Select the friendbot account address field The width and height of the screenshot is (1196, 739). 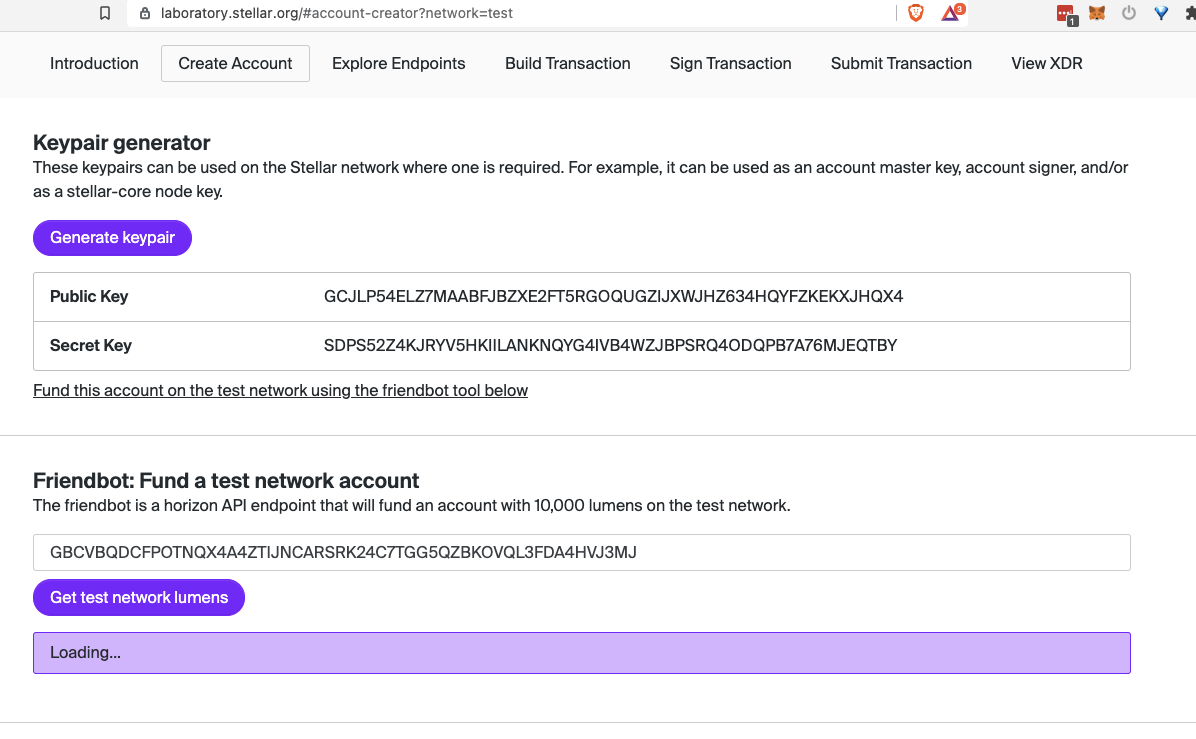pos(582,552)
